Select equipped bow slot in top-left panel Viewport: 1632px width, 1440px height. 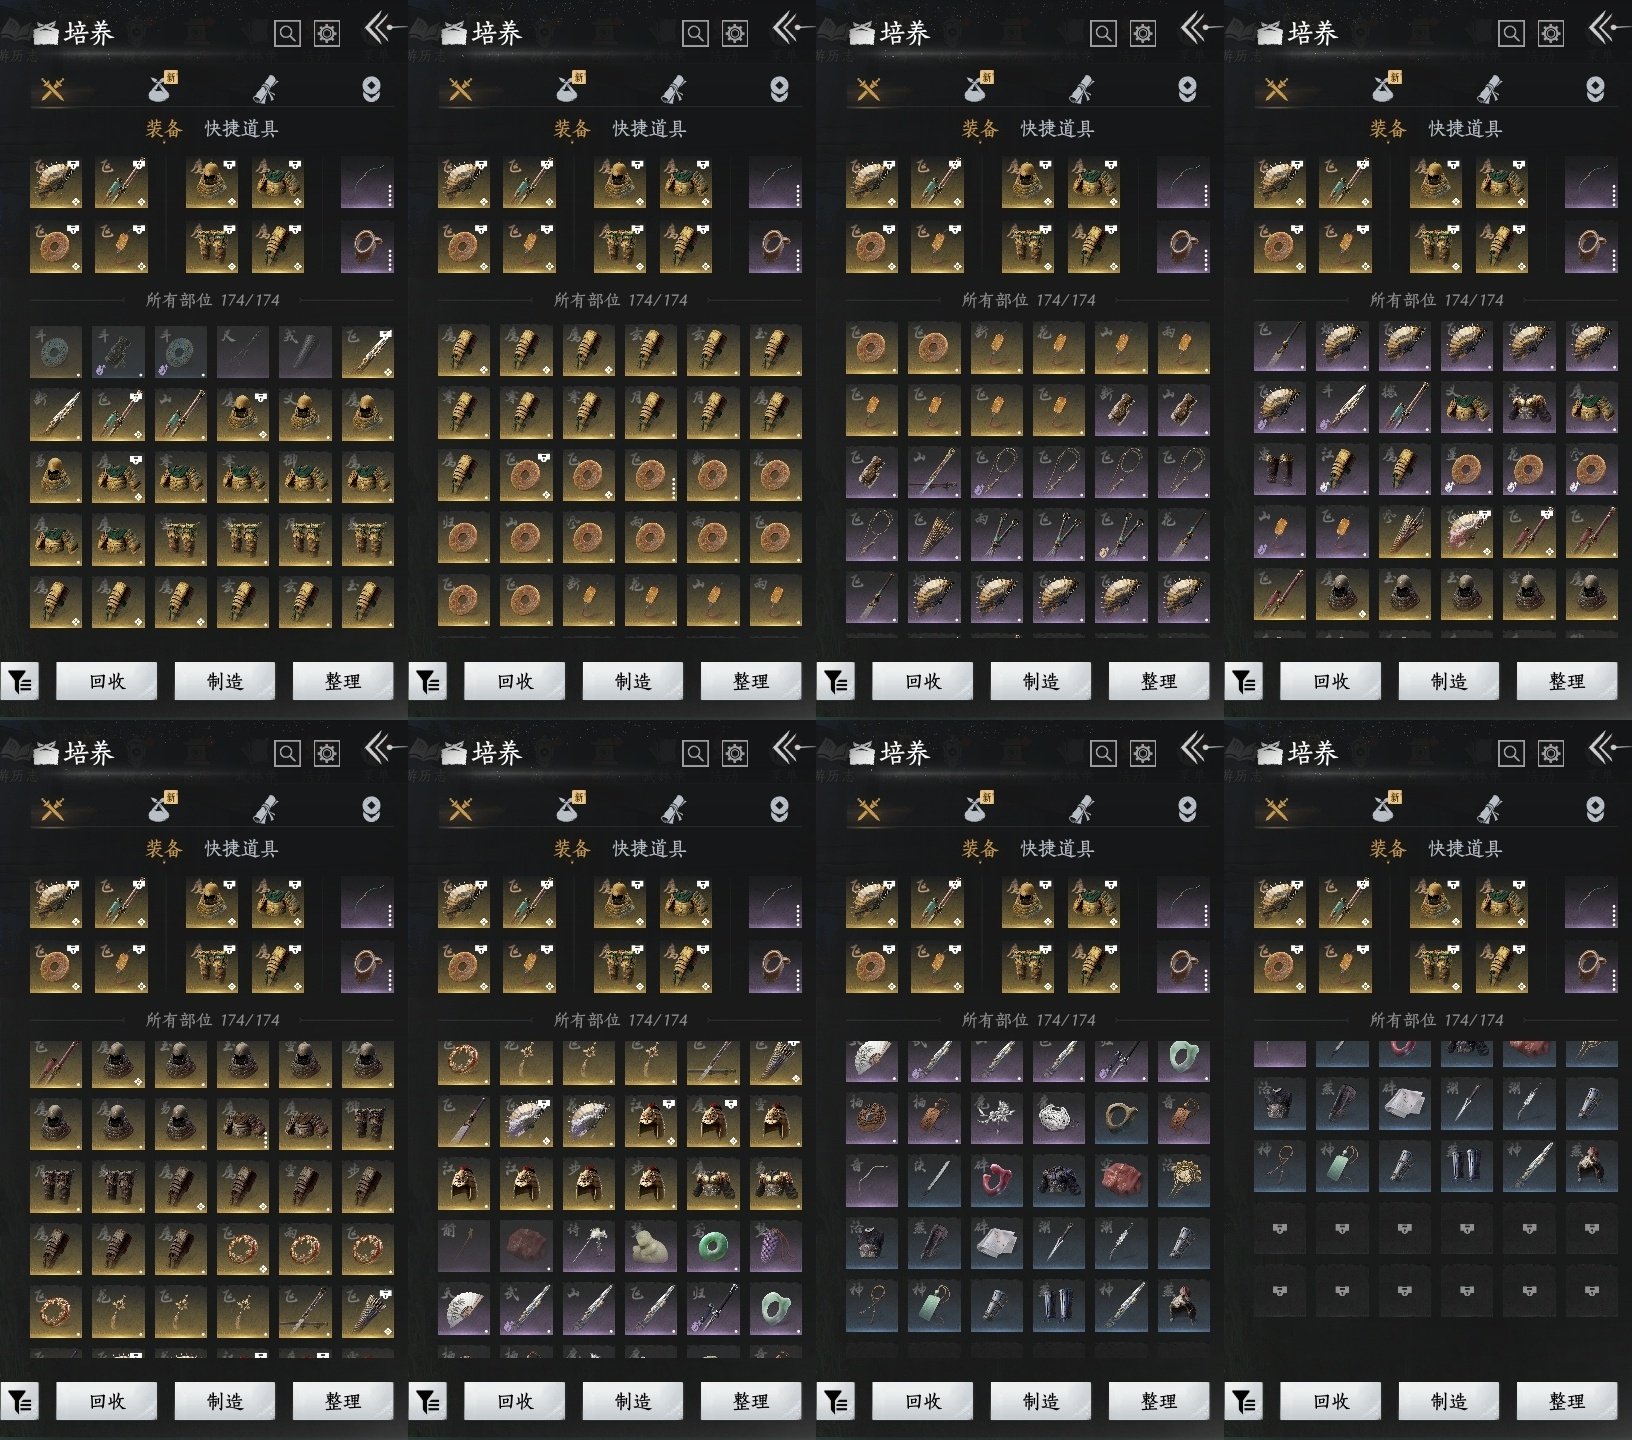tap(367, 183)
